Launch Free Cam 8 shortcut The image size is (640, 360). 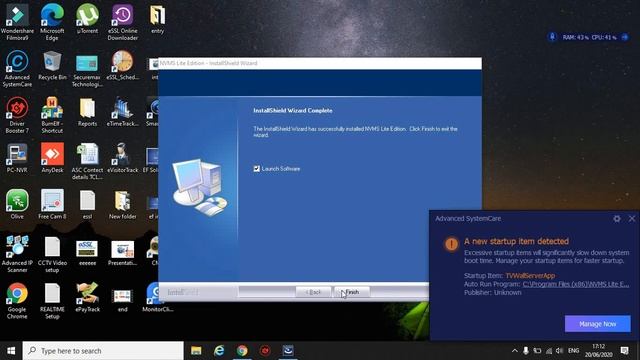coord(52,205)
